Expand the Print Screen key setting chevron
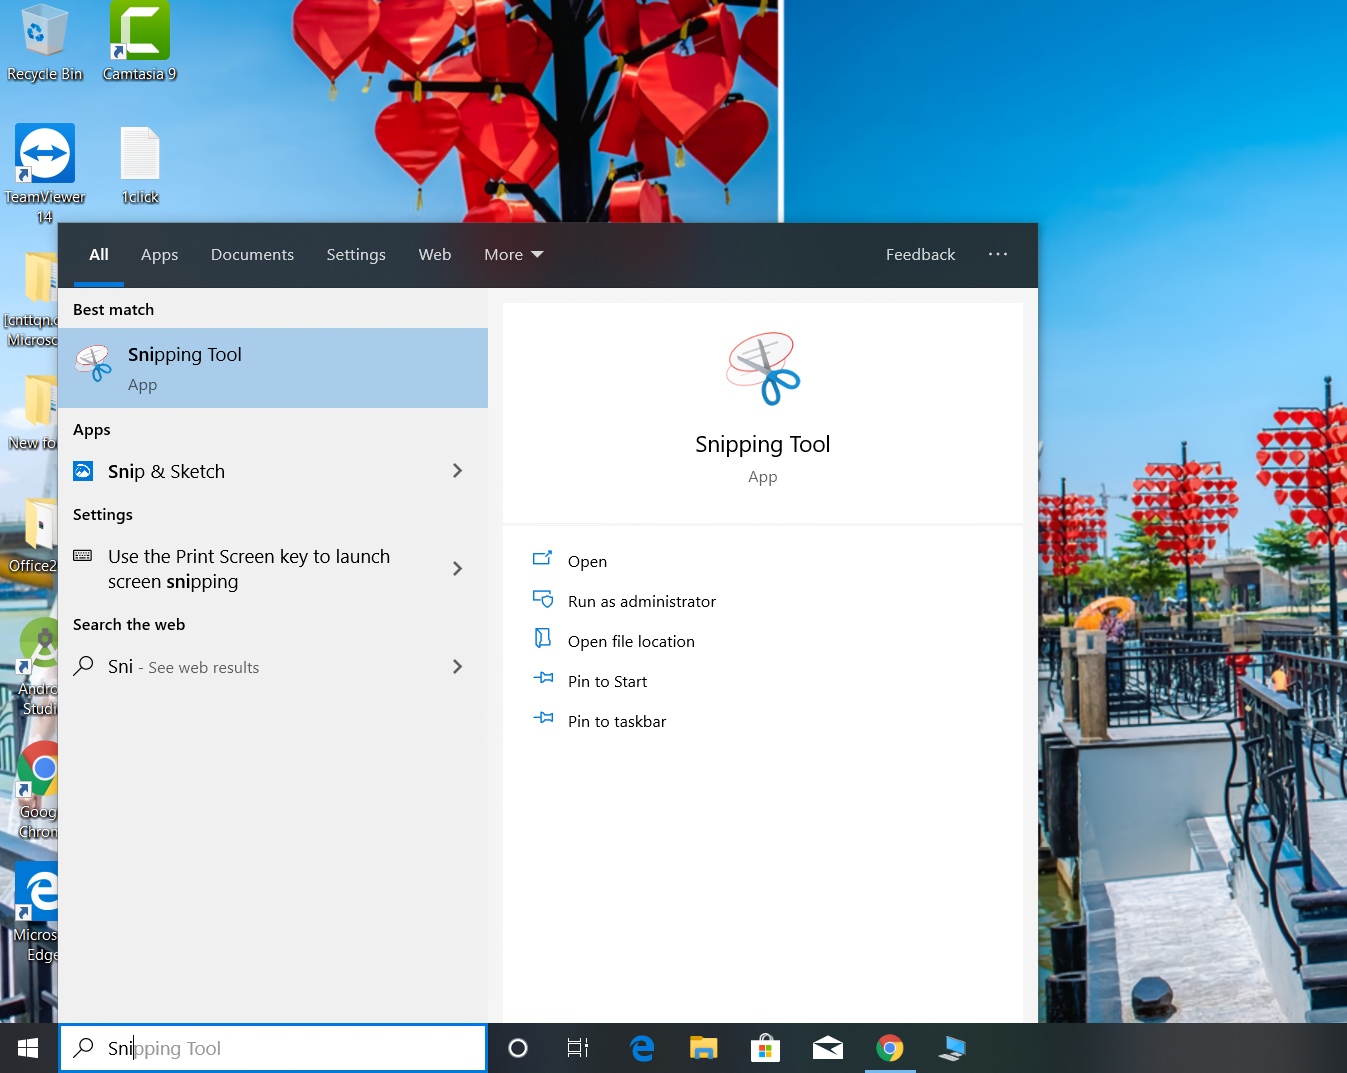This screenshot has width=1347, height=1073. pyautogui.click(x=457, y=568)
